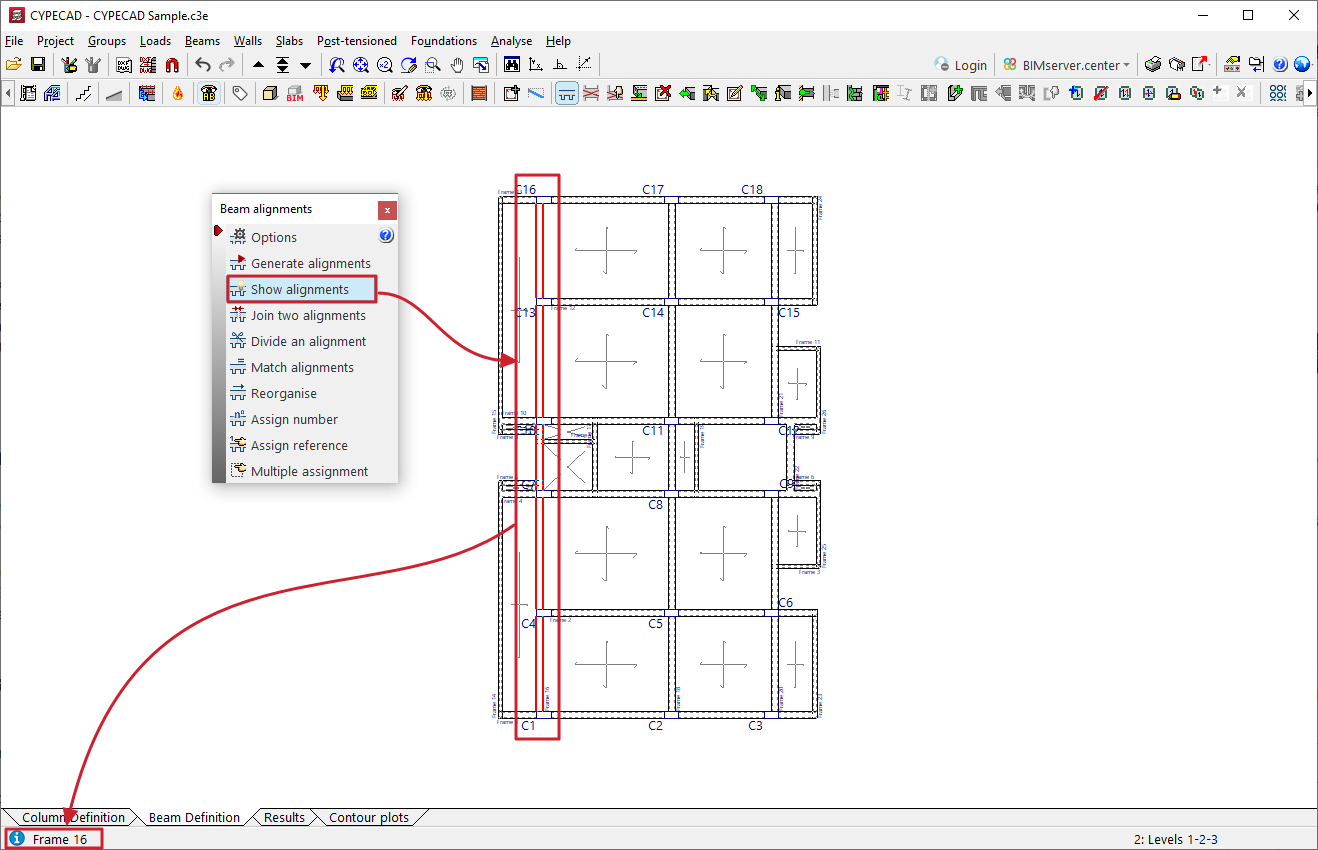Switch to the Contour plots tab

tap(368, 817)
